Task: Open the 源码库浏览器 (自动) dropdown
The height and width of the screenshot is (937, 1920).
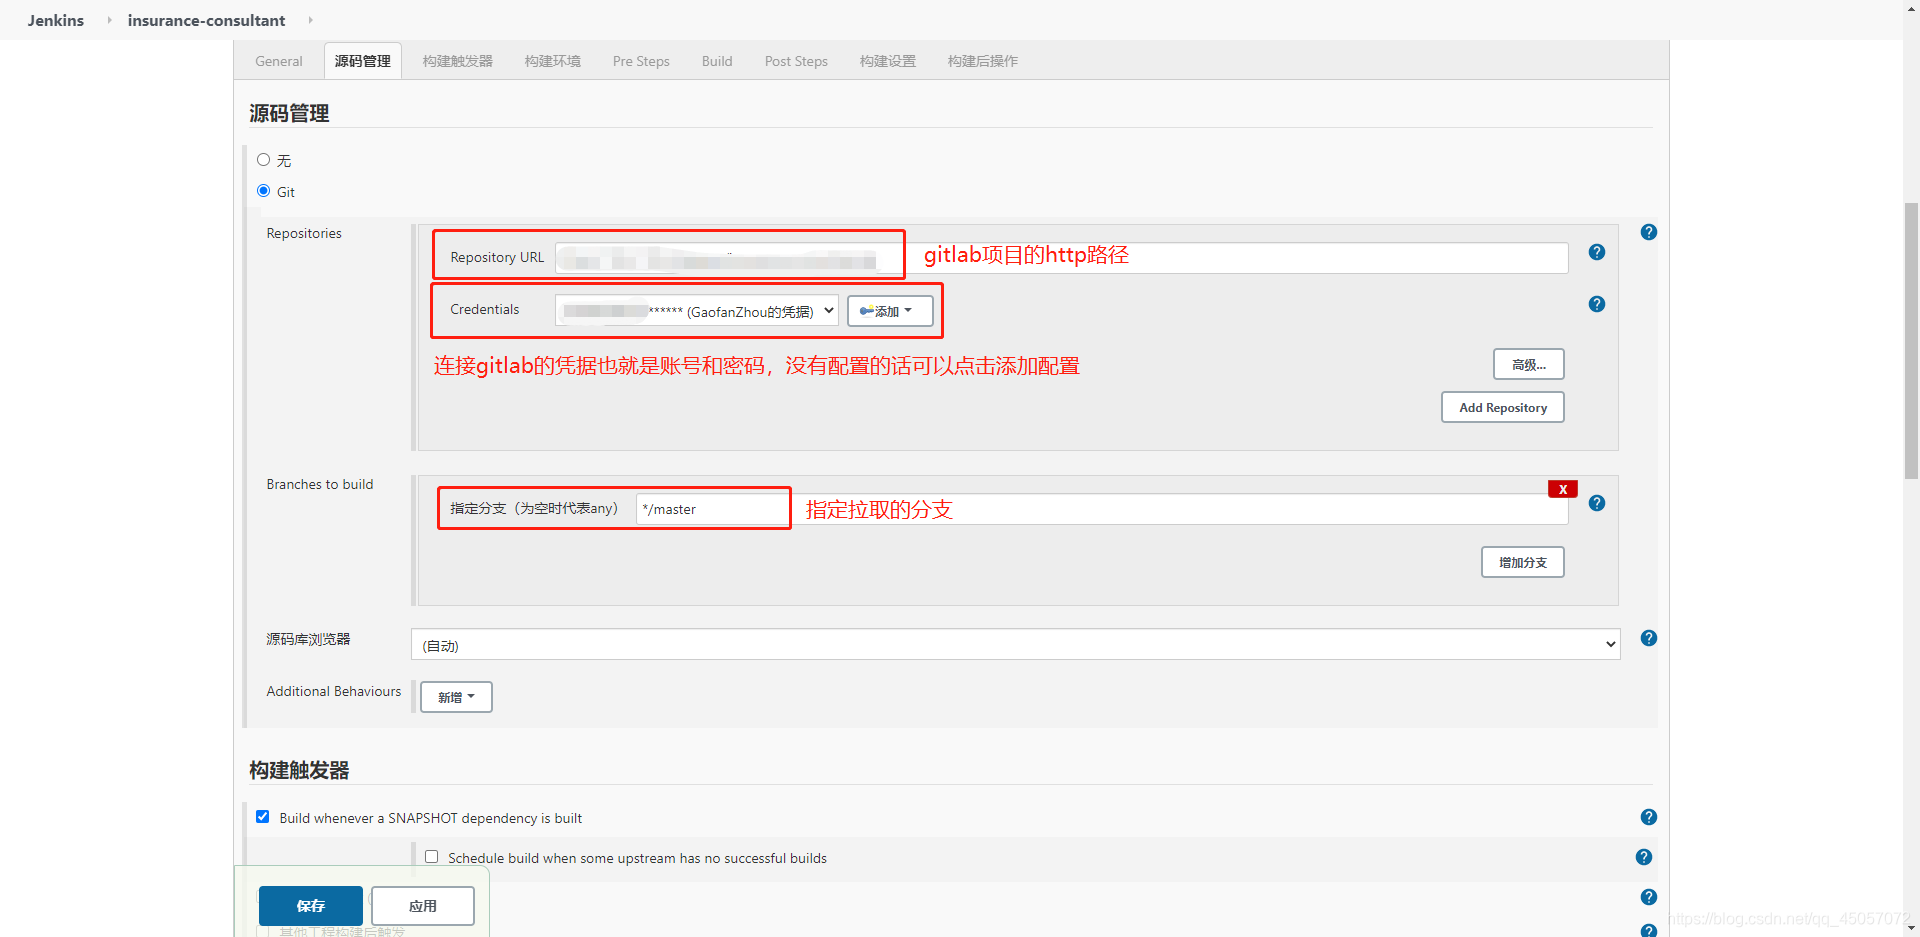Action: pyautogui.click(x=1015, y=645)
